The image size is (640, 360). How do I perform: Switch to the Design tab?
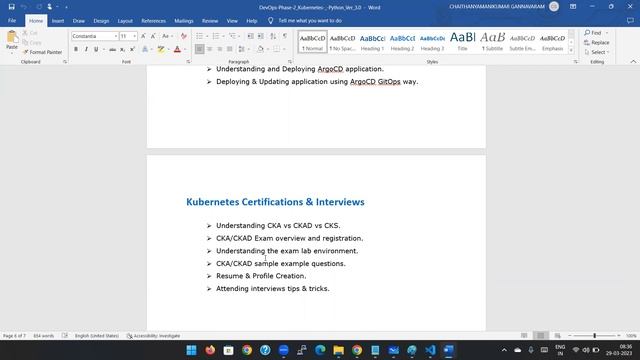point(101,21)
